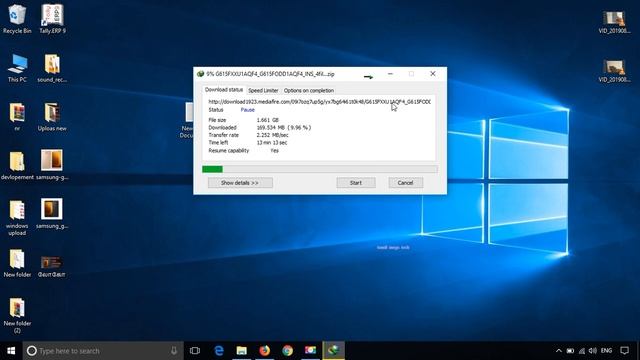Click the battery tray icon
This screenshot has width=640, height=360.
570,351
